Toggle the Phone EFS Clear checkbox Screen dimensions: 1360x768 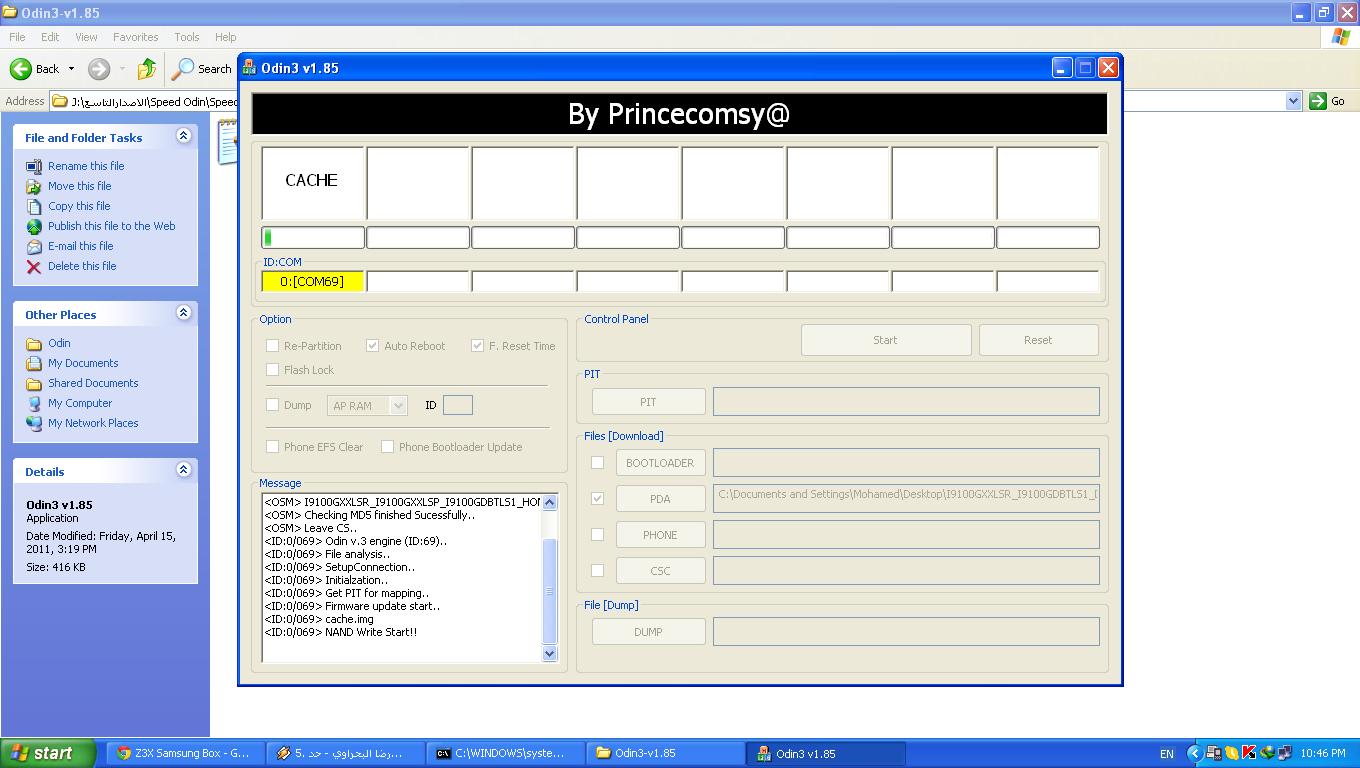pos(272,447)
